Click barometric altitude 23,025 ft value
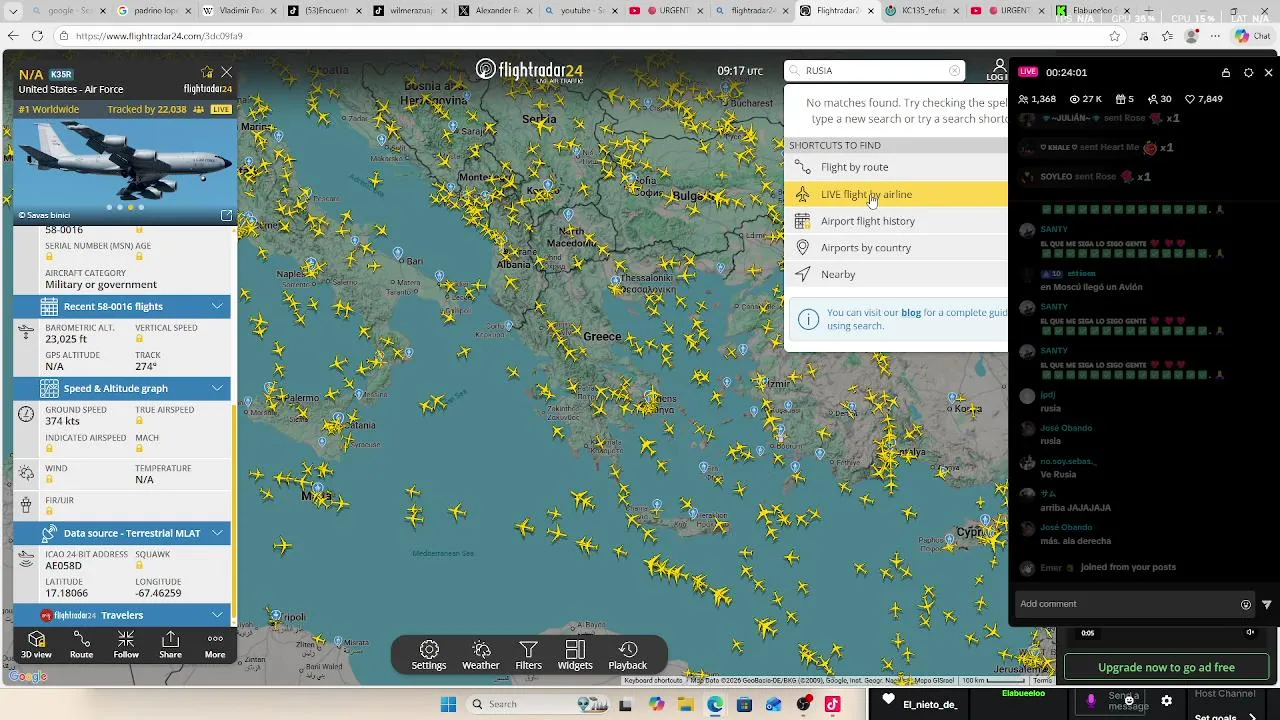The width and height of the screenshot is (1280, 720). 66,339
